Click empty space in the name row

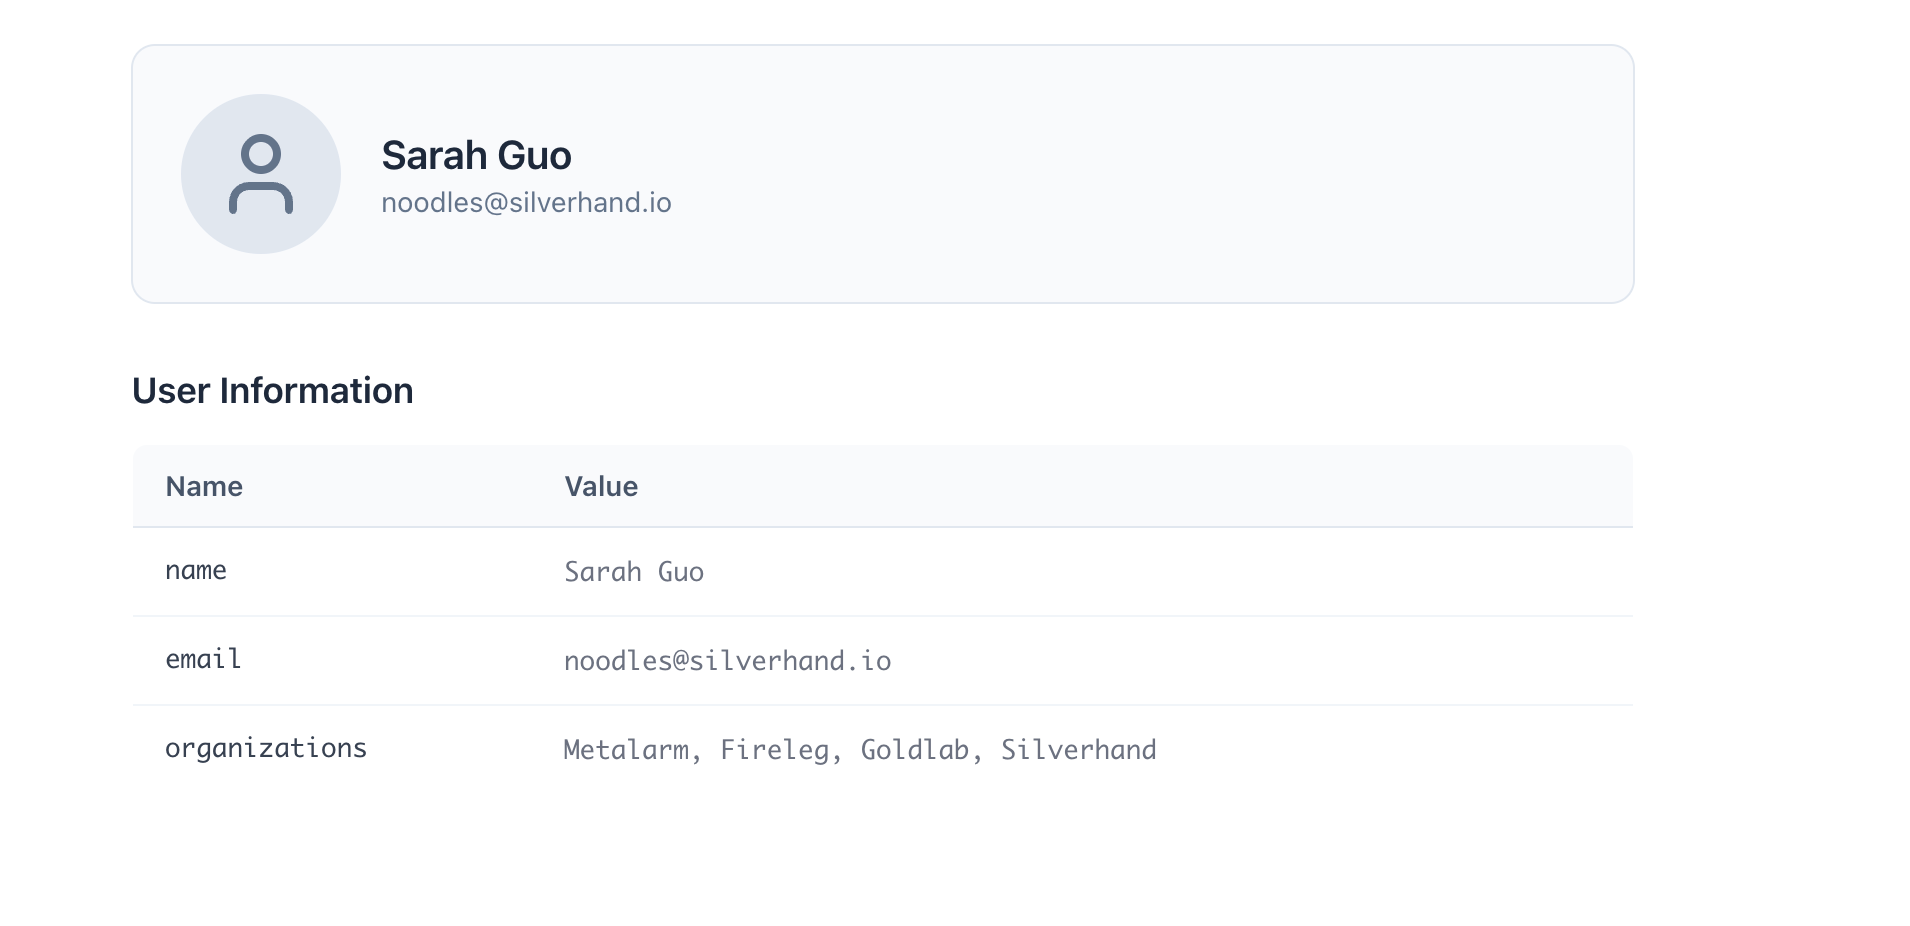[1200, 572]
